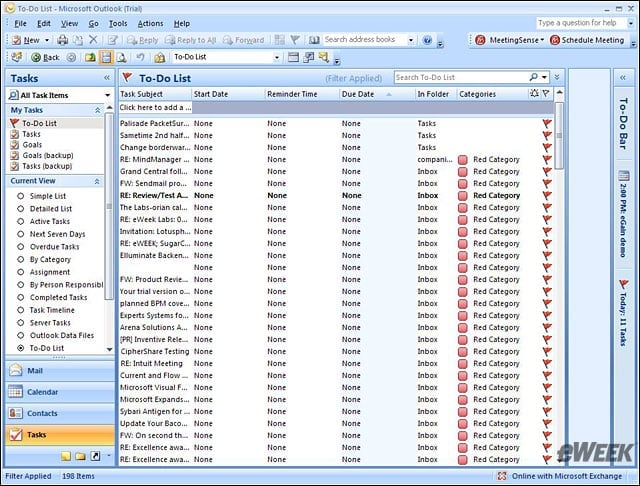Click Red Category swatch for Grand Central row

[462, 171]
